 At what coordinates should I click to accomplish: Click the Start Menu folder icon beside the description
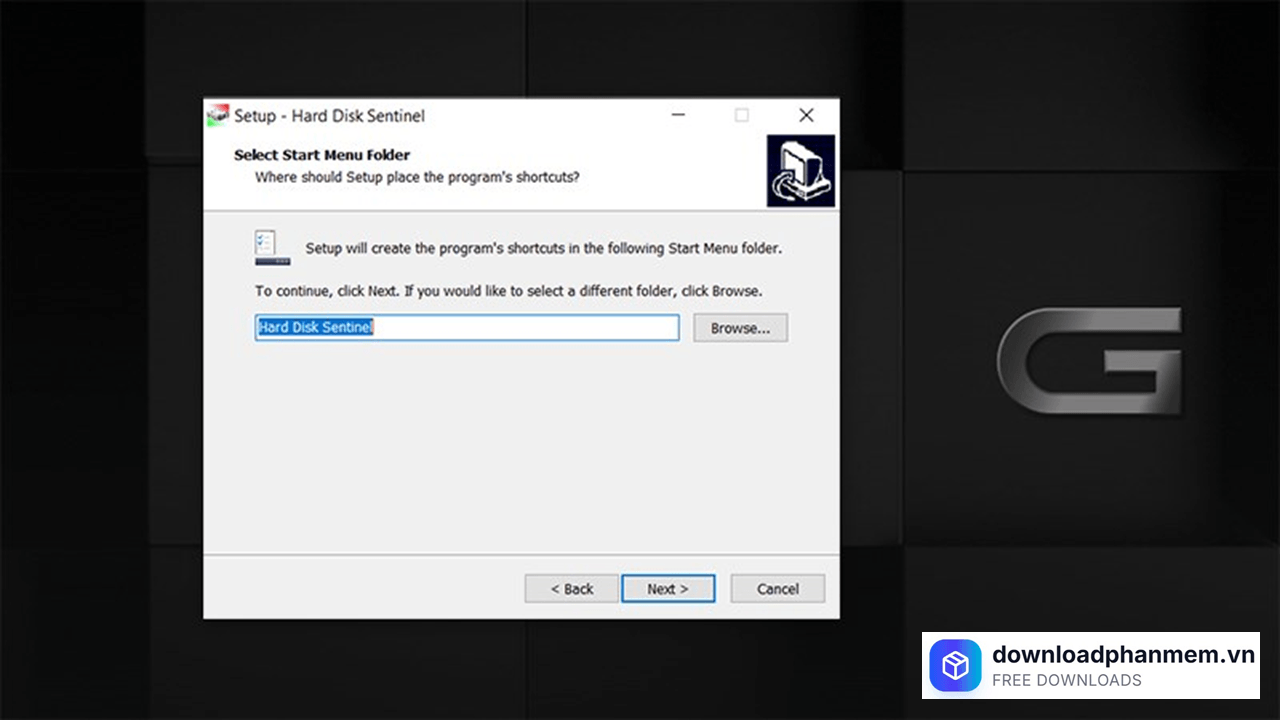pyautogui.click(x=272, y=247)
